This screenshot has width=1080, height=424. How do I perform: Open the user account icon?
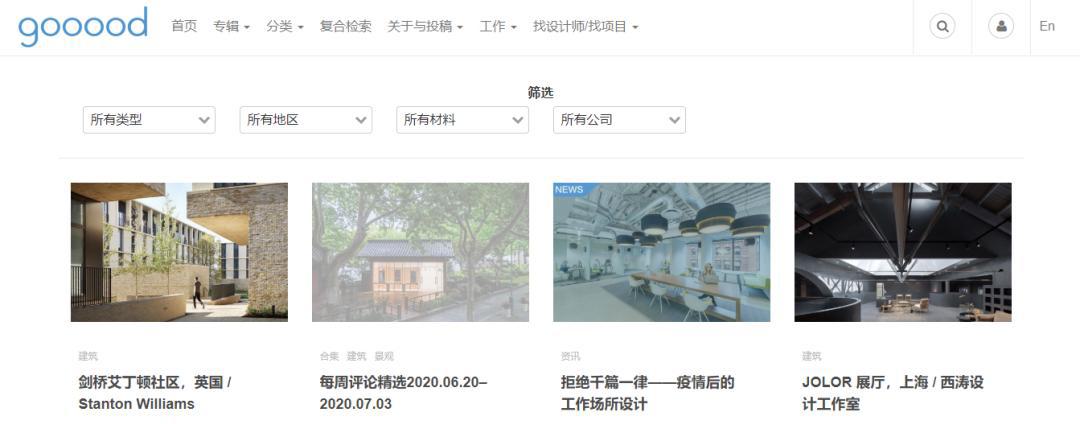click(1001, 27)
